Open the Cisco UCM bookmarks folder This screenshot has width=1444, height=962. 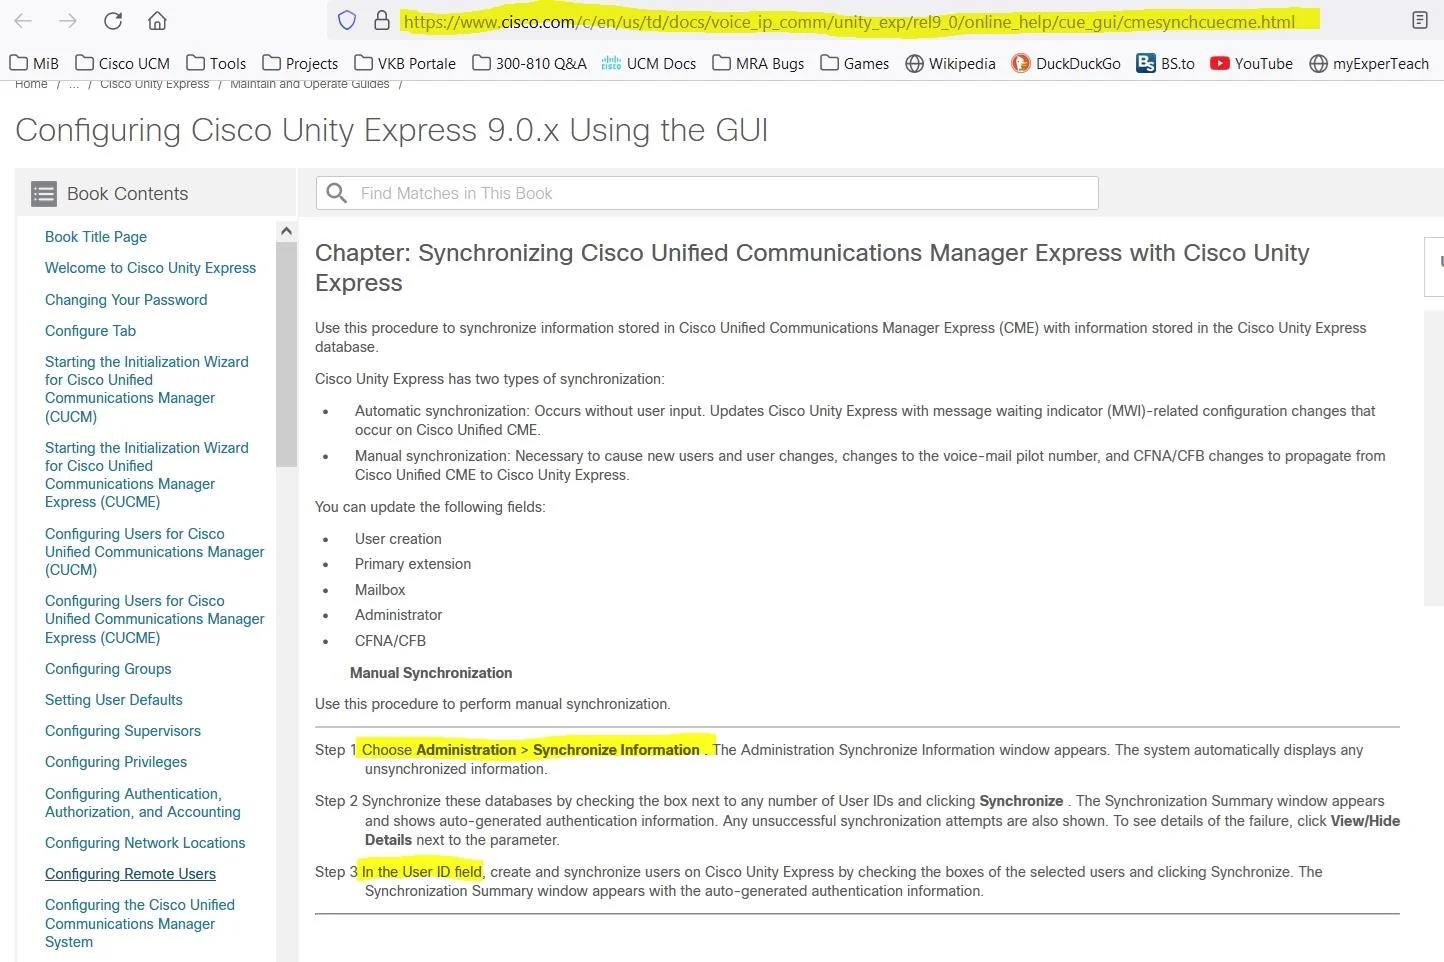(x=122, y=63)
